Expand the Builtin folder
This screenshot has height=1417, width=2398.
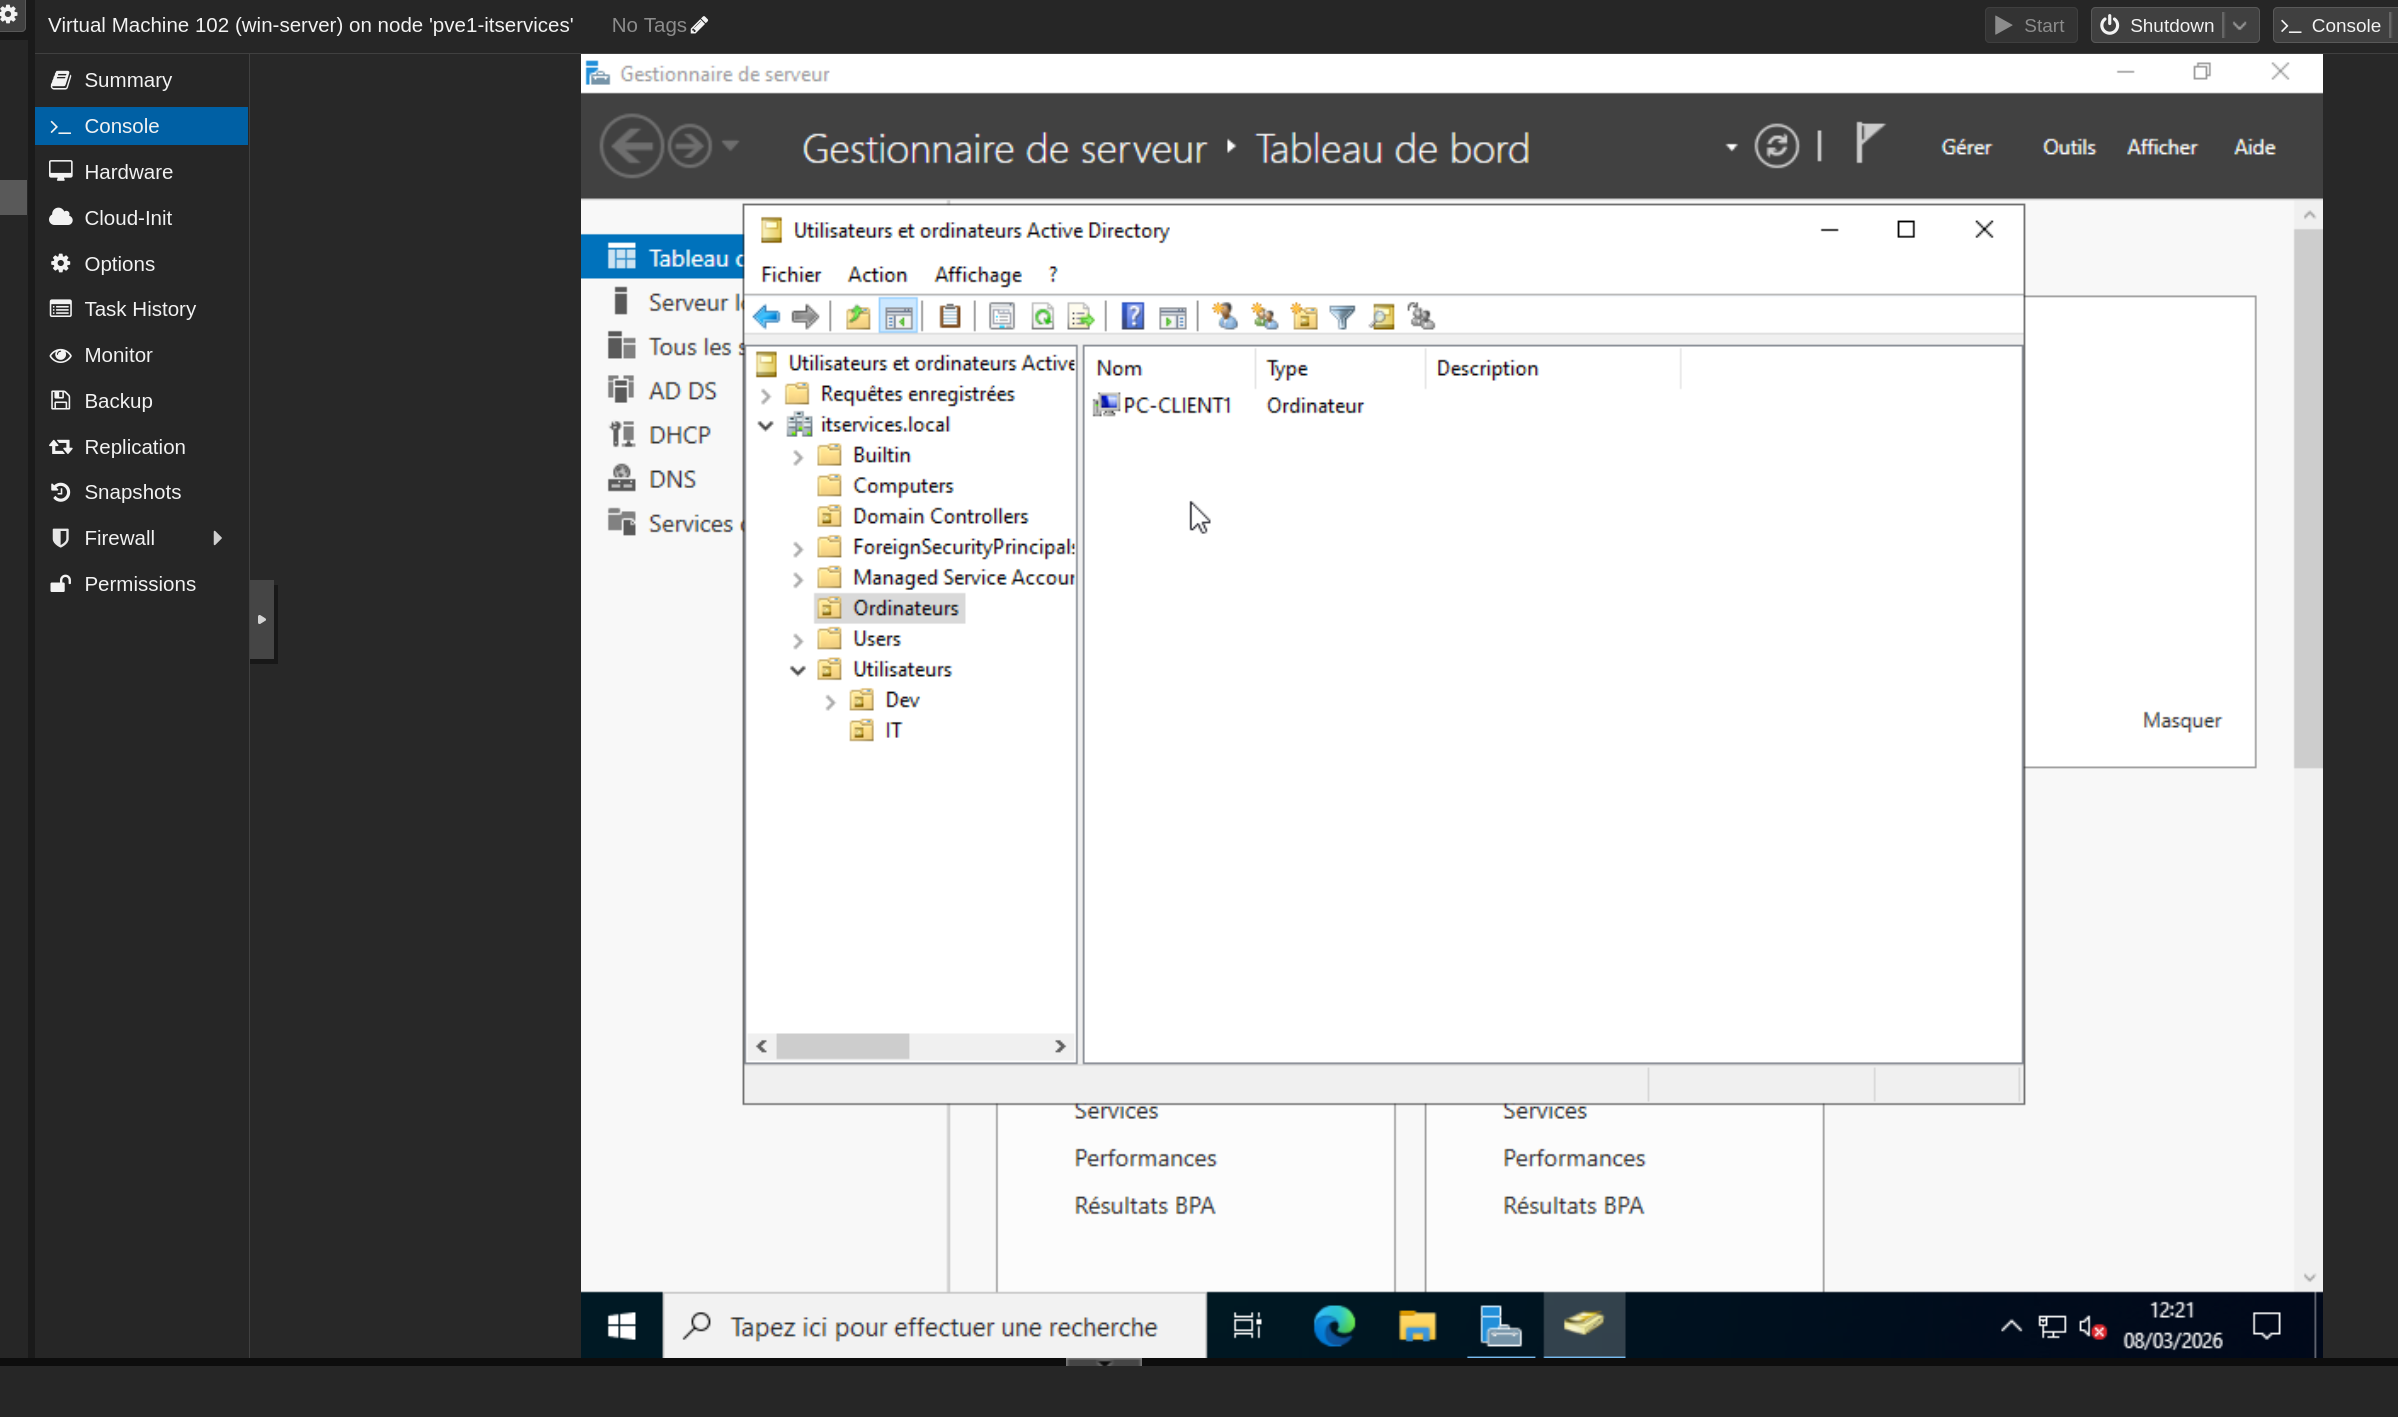click(x=798, y=456)
